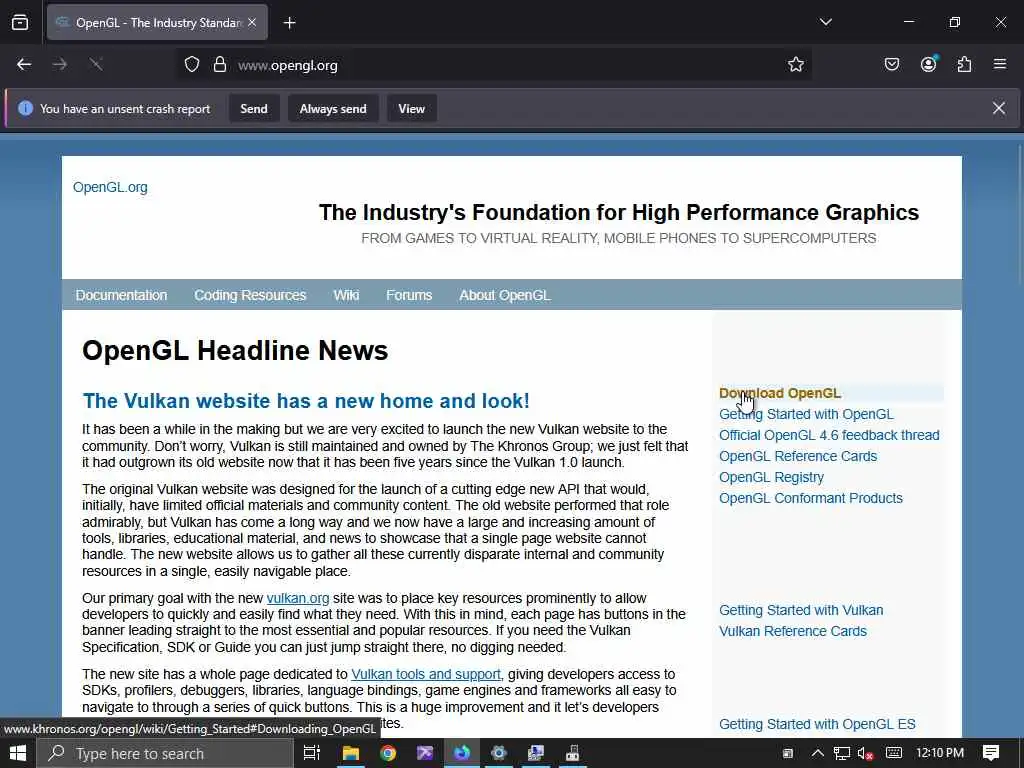Launch Google Chrome from taskbar
1024x768 pixels.
click(388, 753)
